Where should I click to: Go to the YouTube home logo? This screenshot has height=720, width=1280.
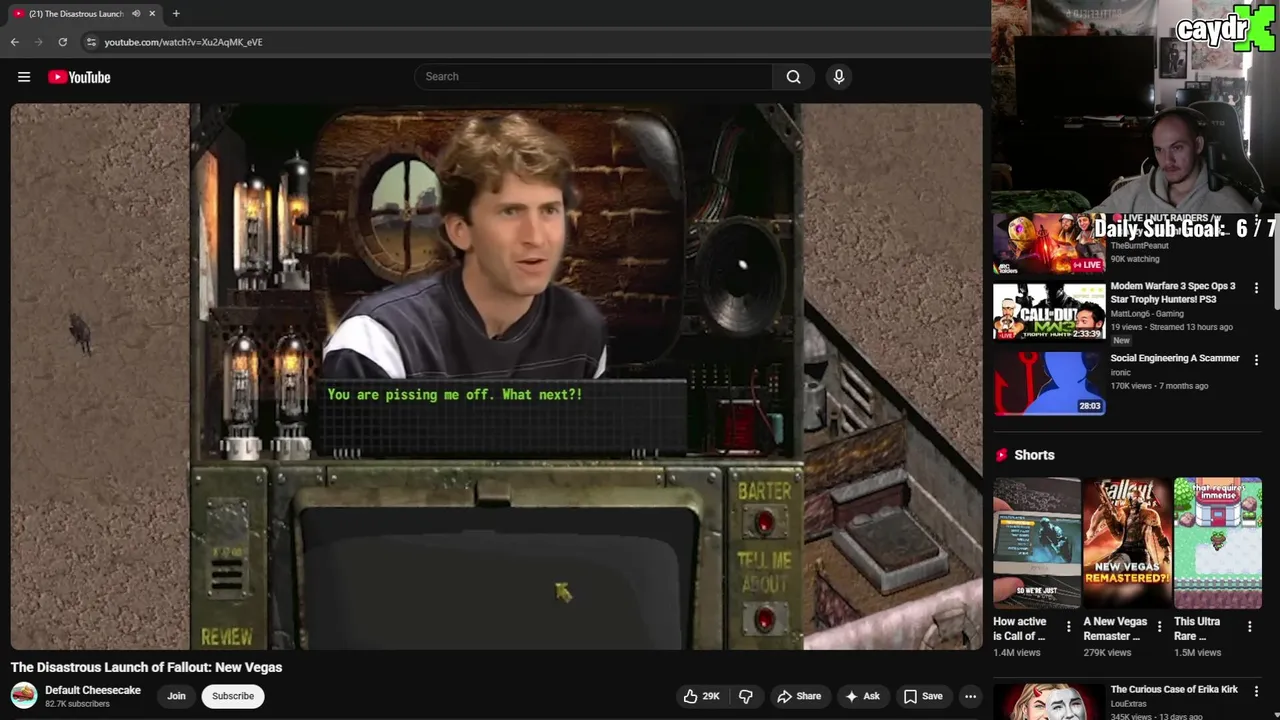[x=79, y=77]
